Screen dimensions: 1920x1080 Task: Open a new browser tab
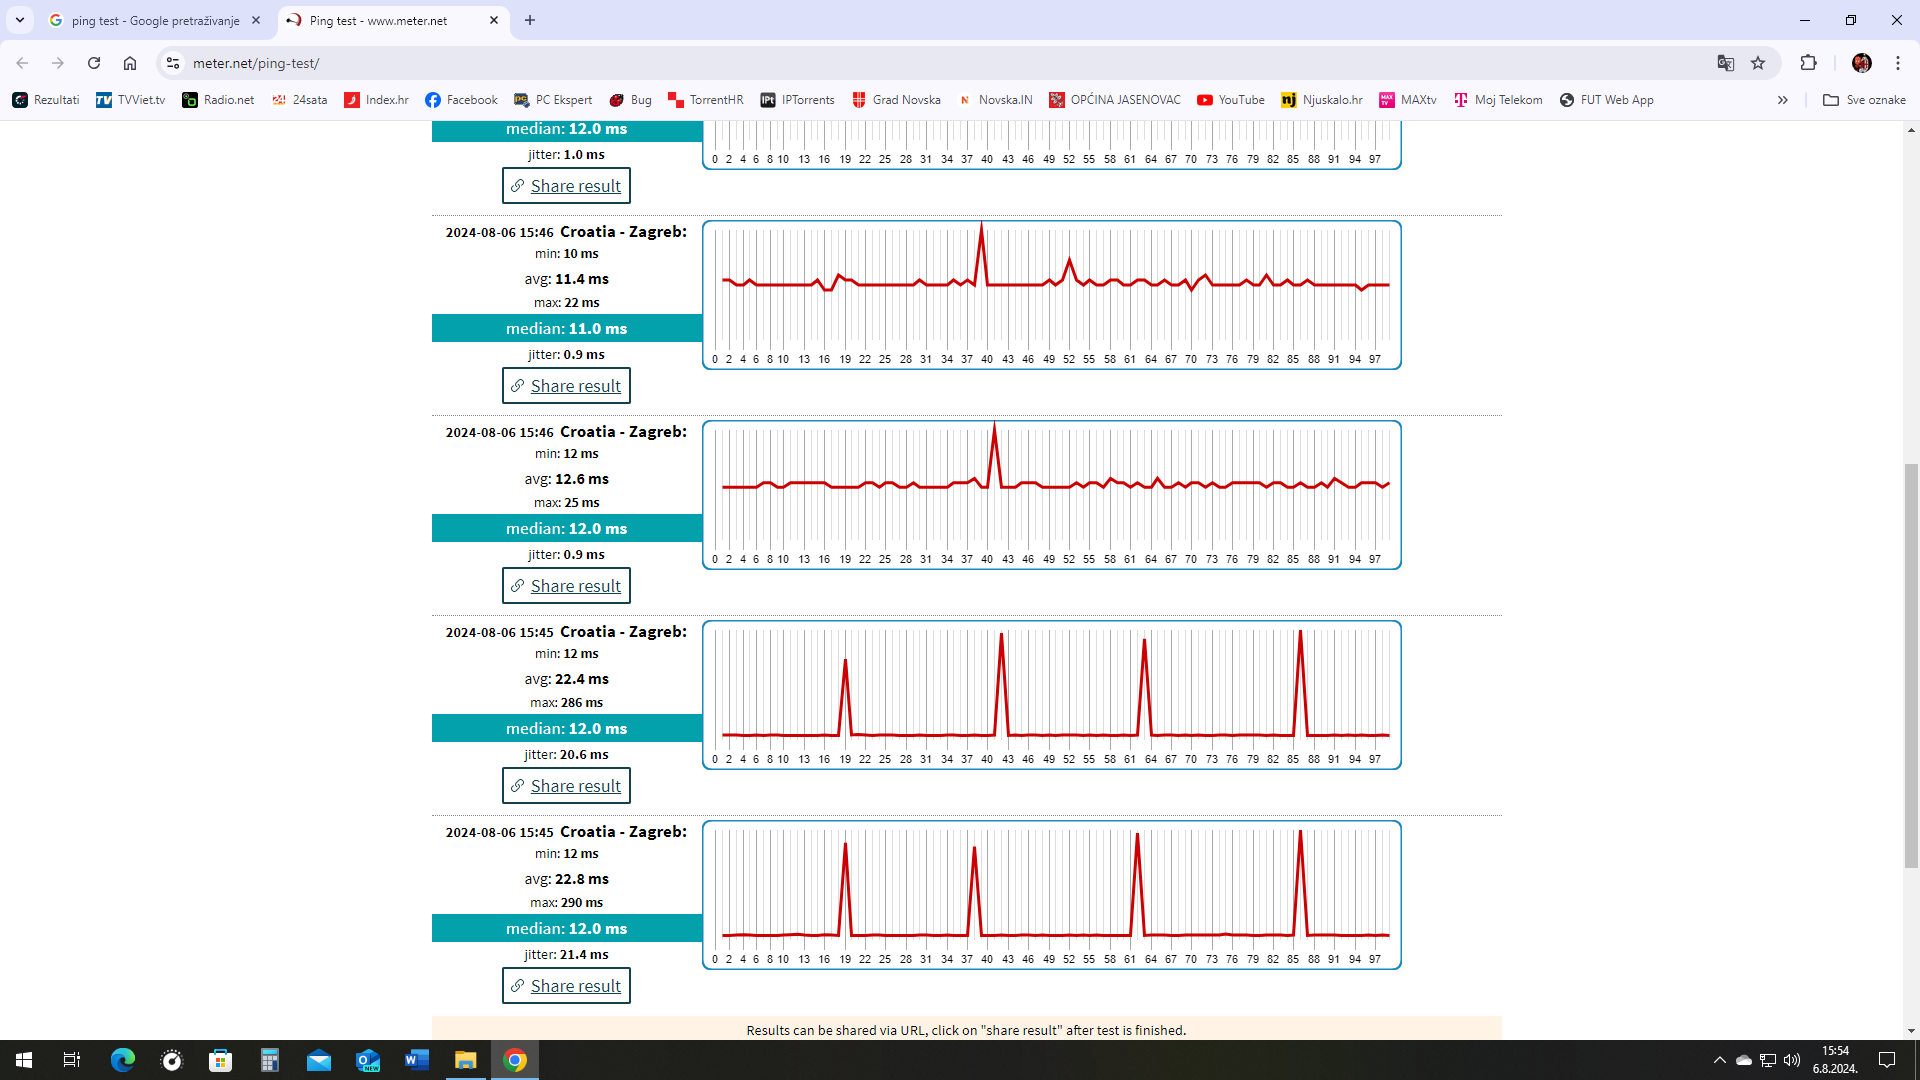pos(530,20)
